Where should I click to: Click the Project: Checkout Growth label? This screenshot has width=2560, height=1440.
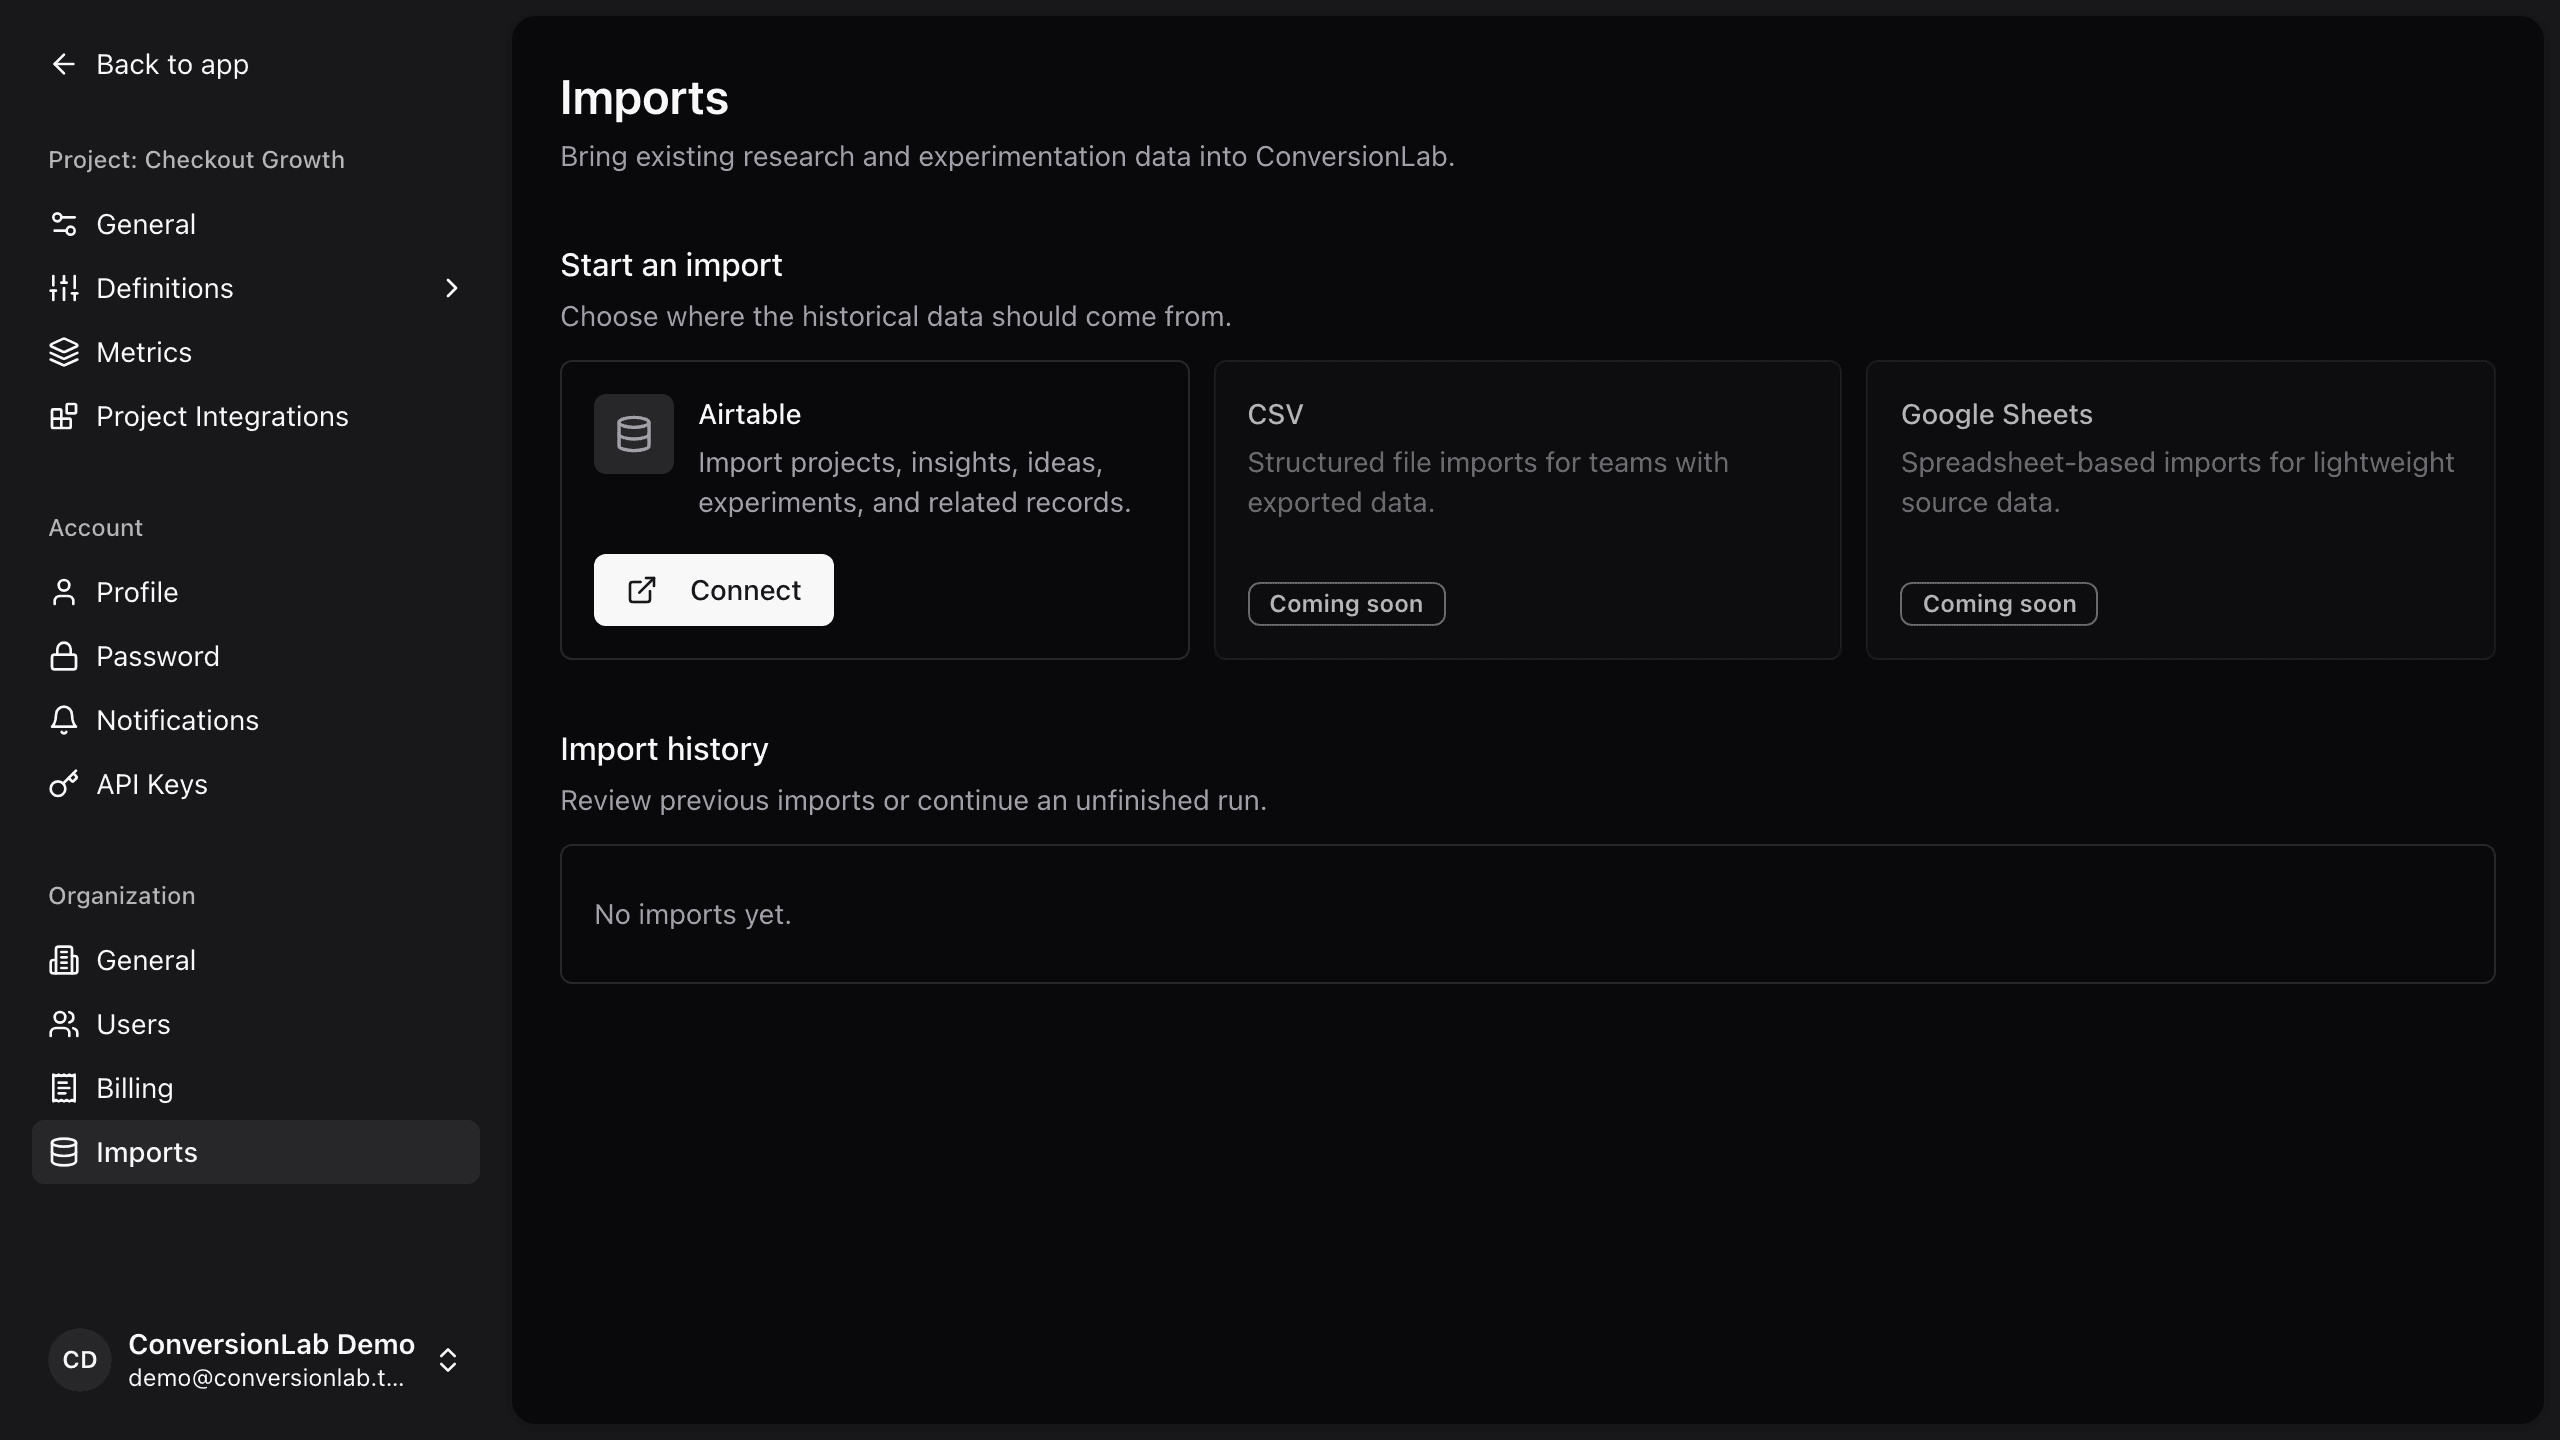[197, 160]
